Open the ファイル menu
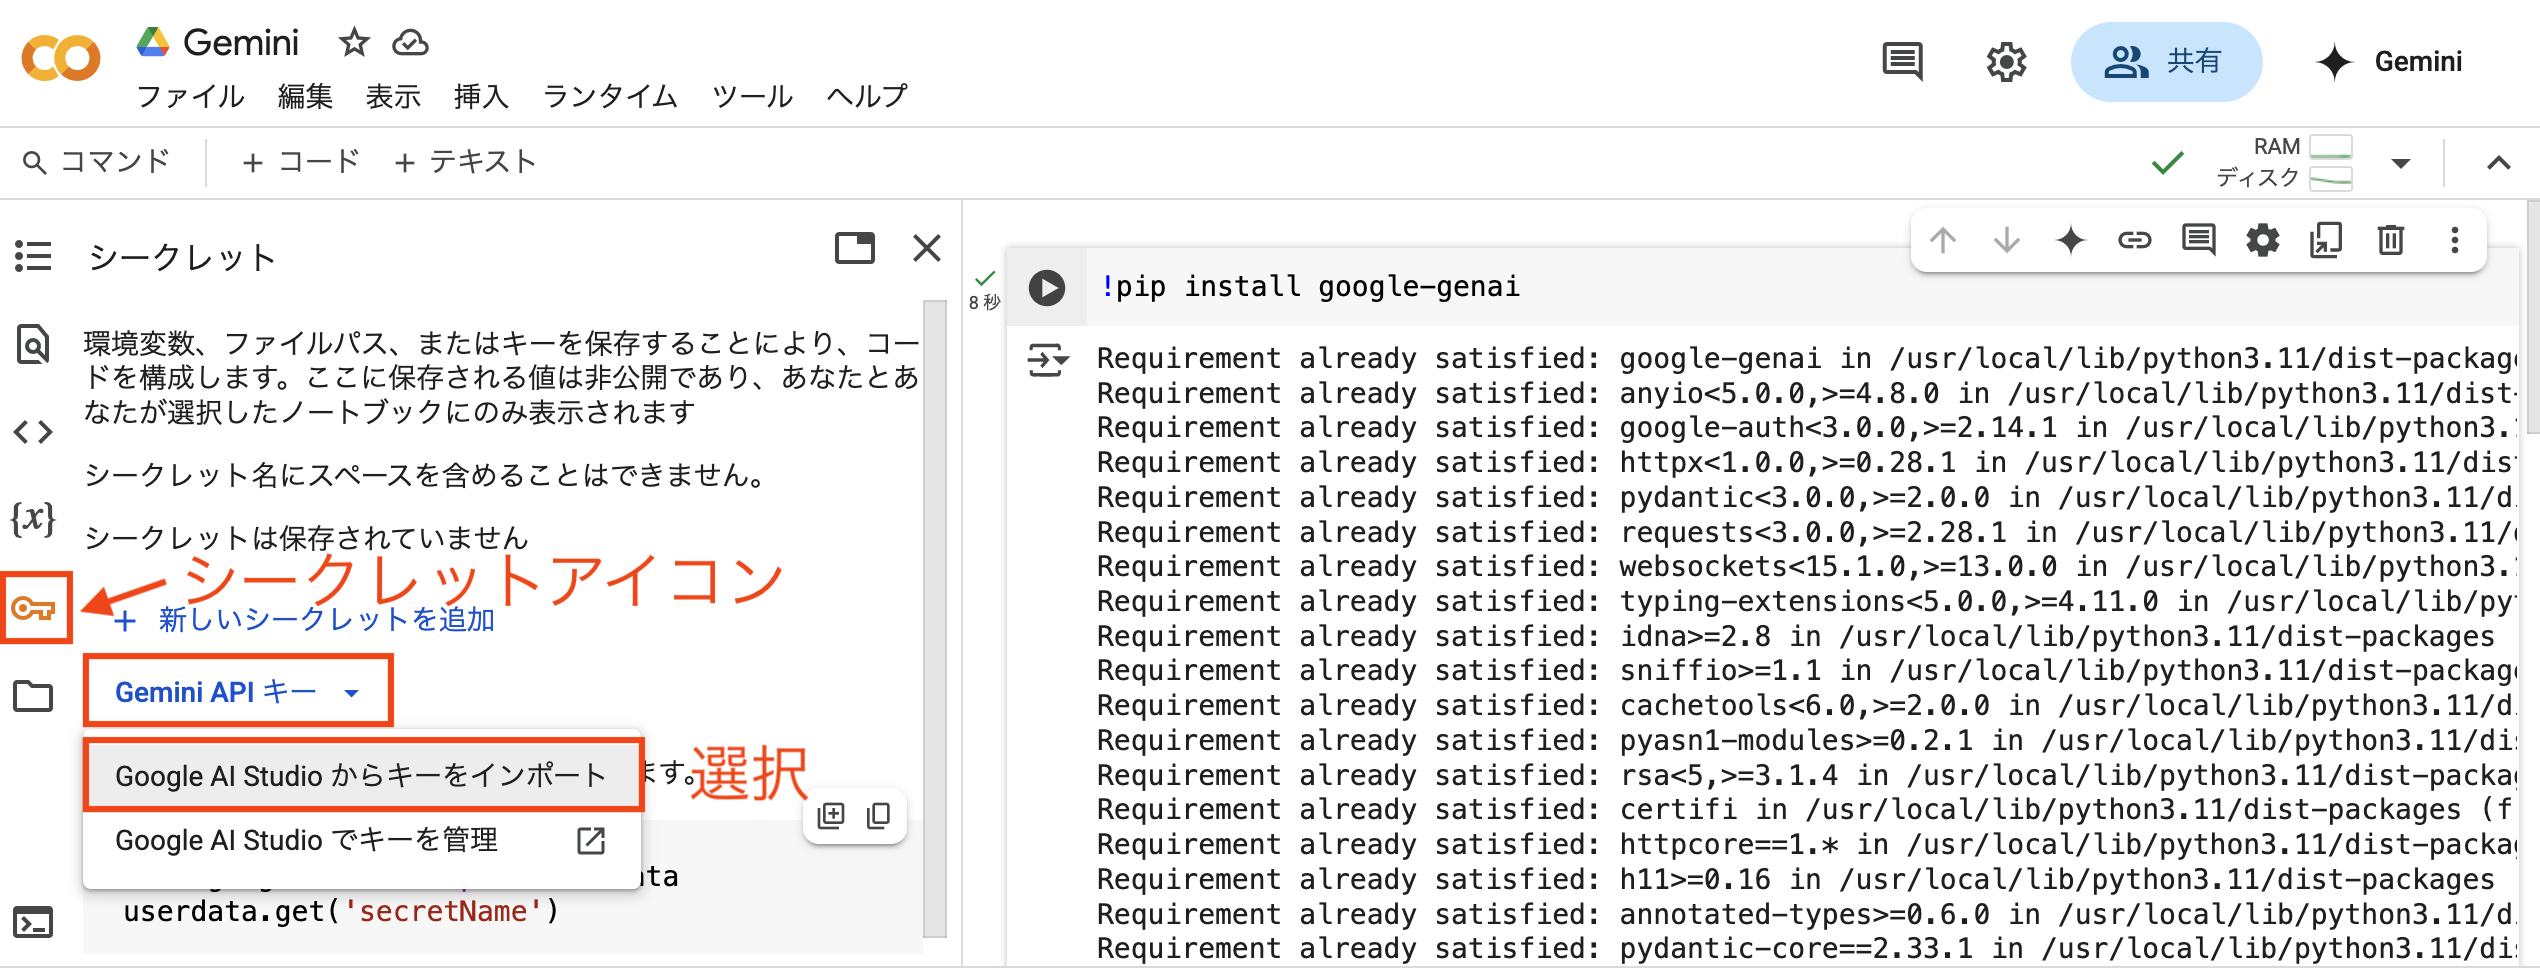The width and height of the screenshot is (2540, 971). pyautogui.click(x=190, y=96)
